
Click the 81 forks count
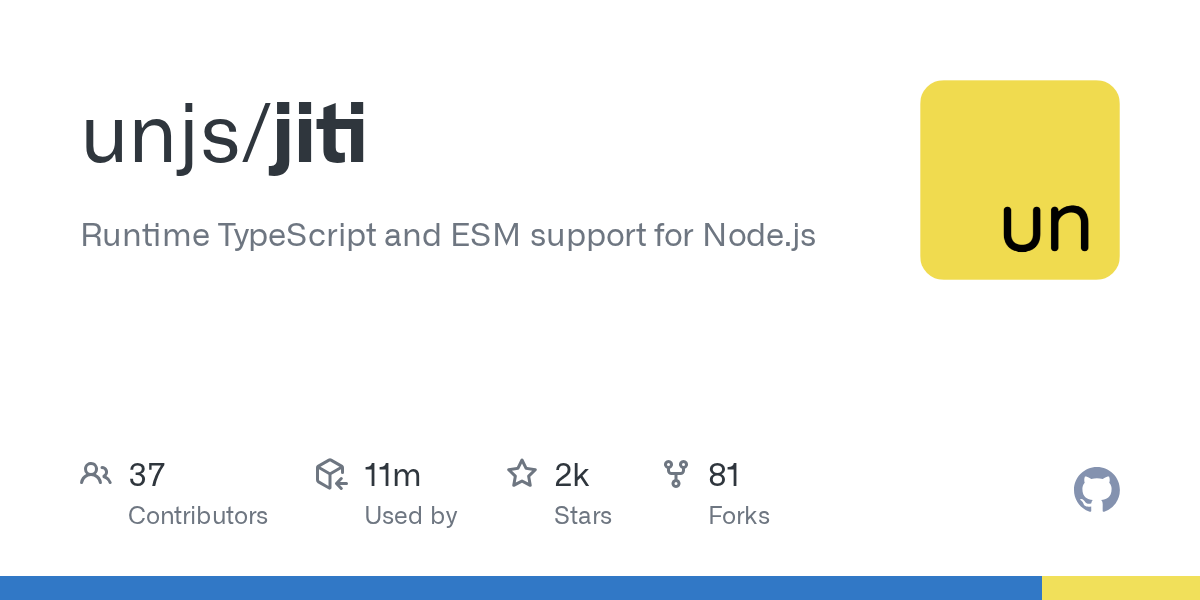click(x=724, y=475)
